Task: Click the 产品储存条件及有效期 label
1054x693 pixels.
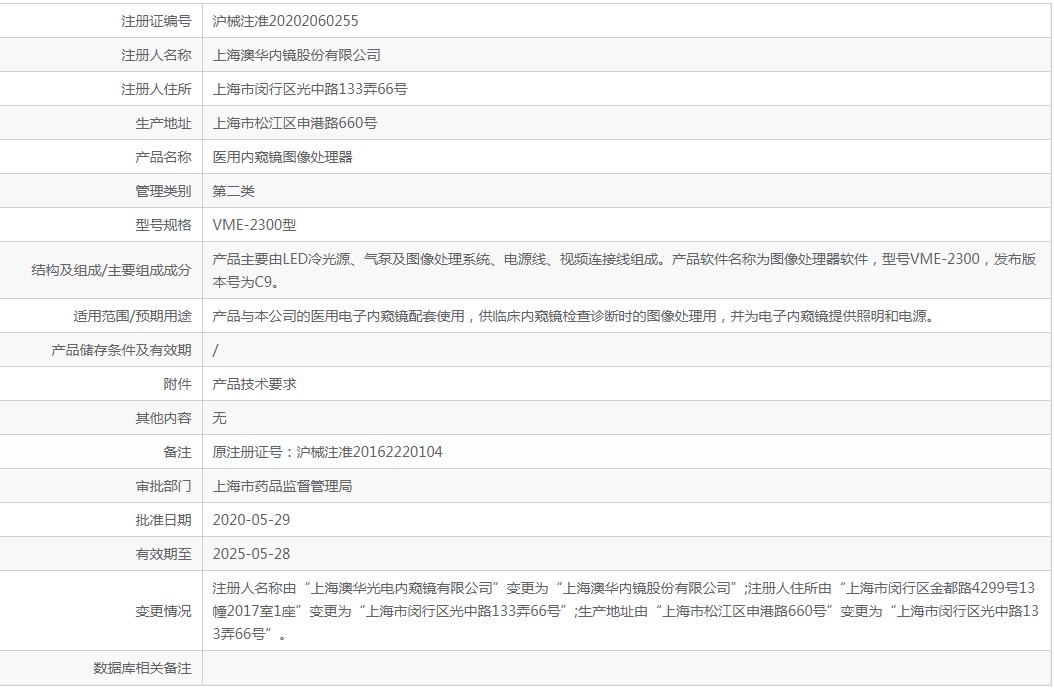Action: [121, 350]
